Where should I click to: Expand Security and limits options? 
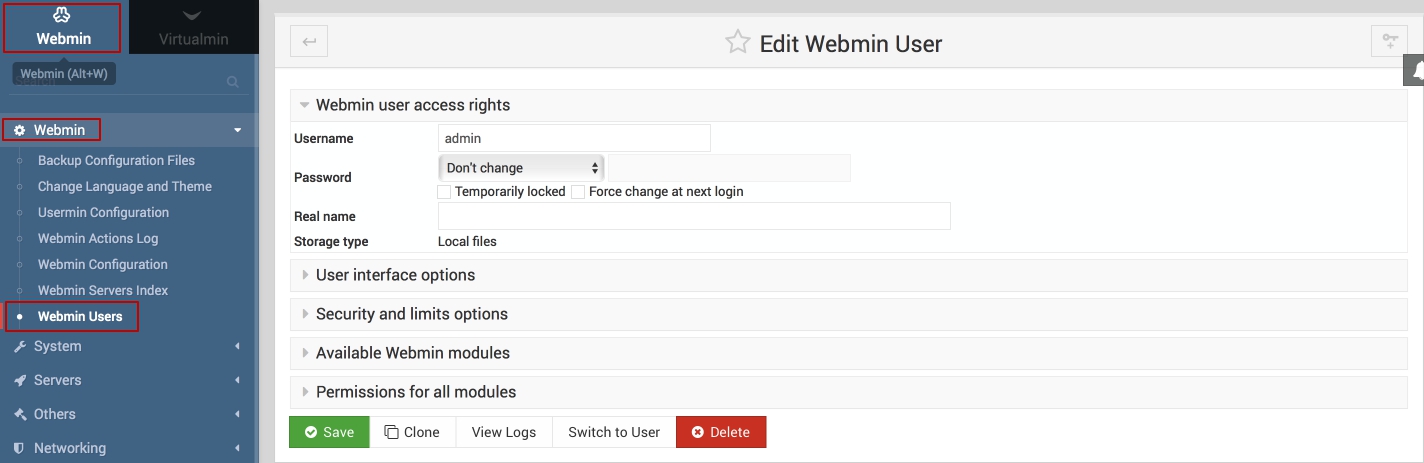pyautogui.click(x=411, y=314)
